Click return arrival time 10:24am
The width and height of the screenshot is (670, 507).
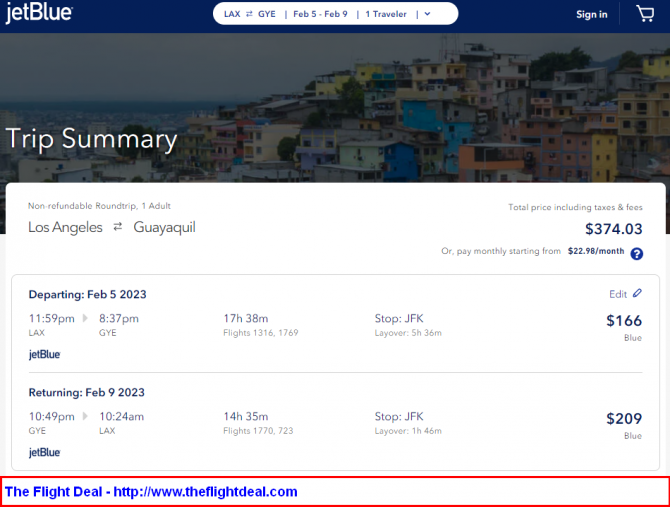click(121, 416)
